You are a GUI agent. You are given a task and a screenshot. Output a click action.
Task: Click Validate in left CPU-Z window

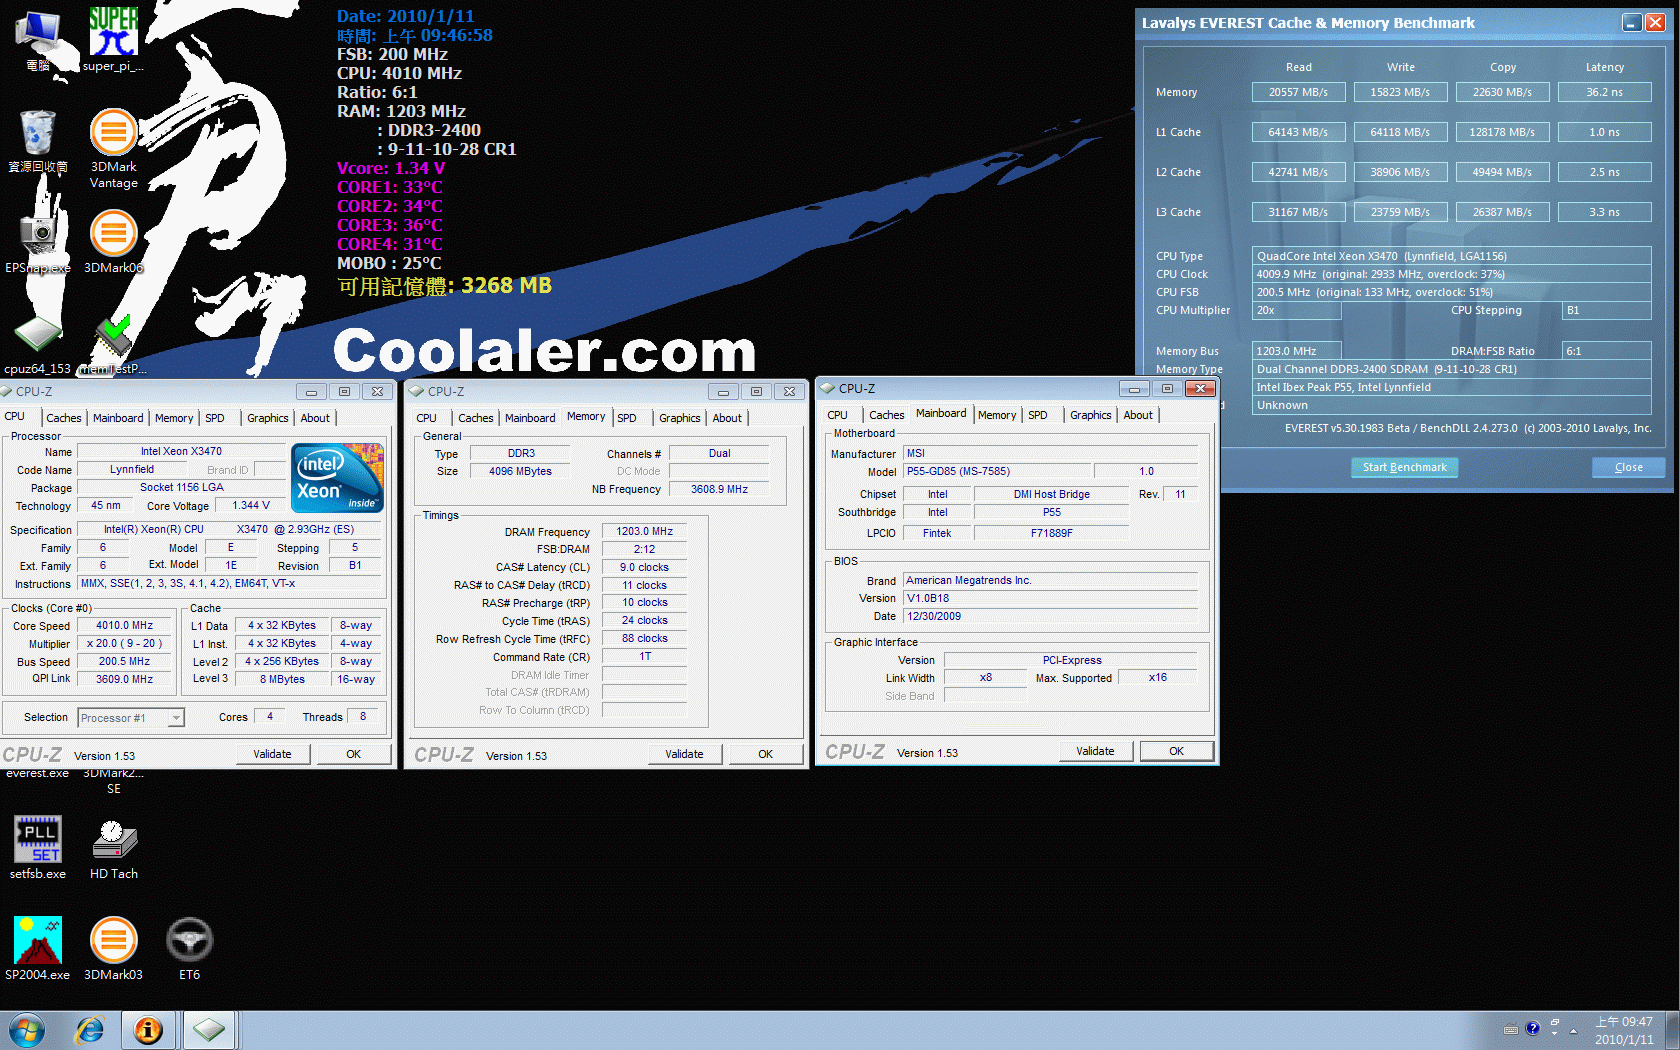[272, 754]
